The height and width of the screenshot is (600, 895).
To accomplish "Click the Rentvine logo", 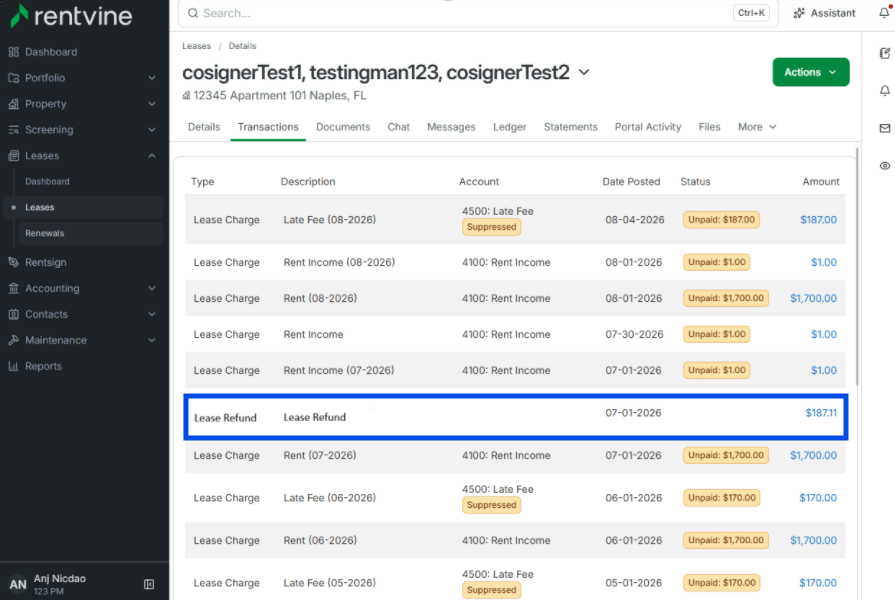I will pyautogui.click(x=71, y=16).
